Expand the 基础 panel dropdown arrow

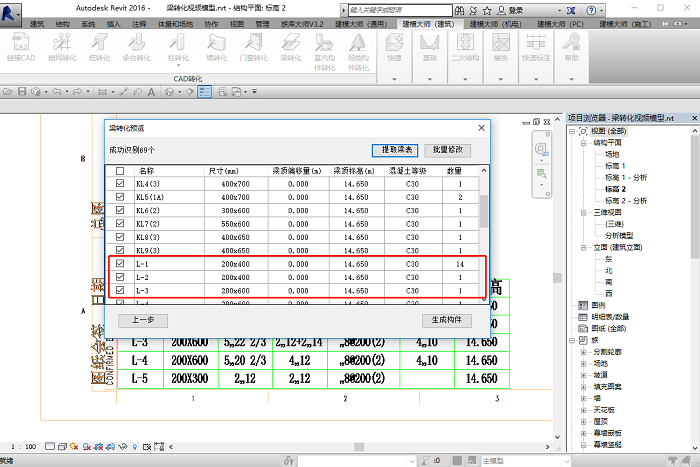[x=429, y=79]
